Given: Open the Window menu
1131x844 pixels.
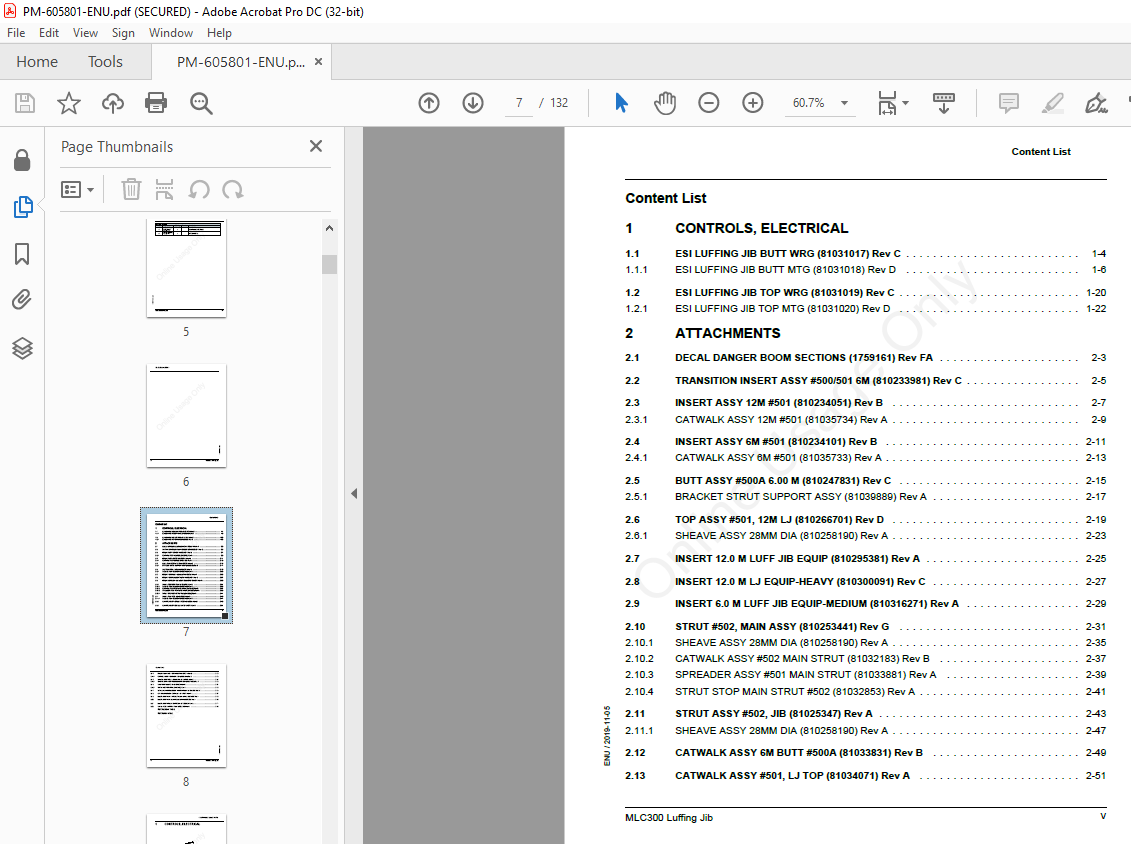Looking at the screenshot, I should click(171, 32).
